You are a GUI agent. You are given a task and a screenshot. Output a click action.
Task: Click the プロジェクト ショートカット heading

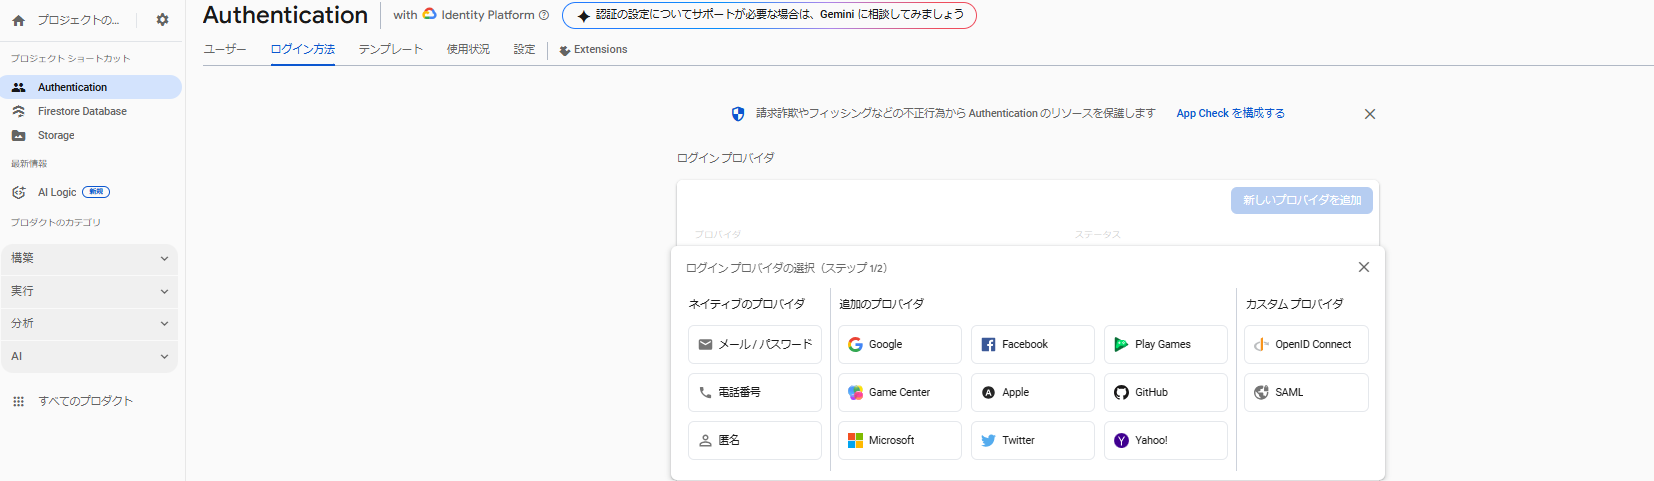click(70, 59)
